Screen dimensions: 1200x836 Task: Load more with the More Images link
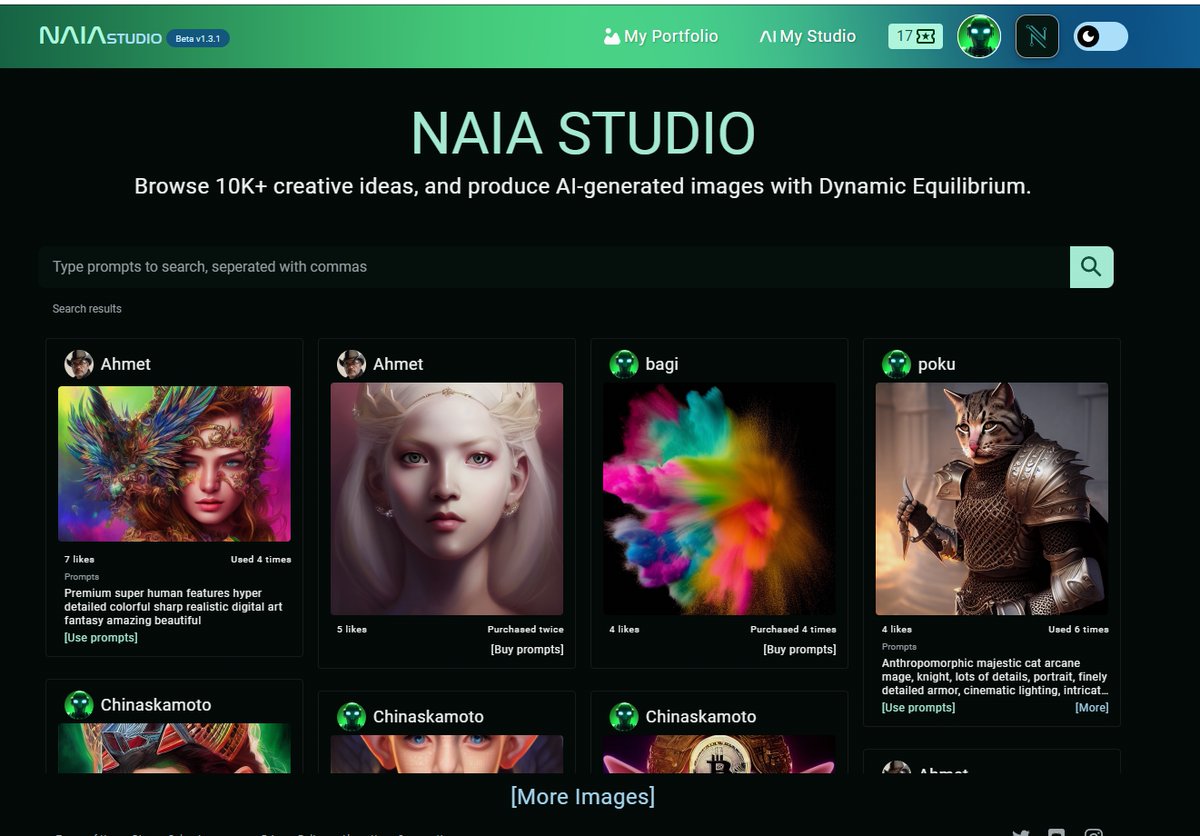pos(583,797)
